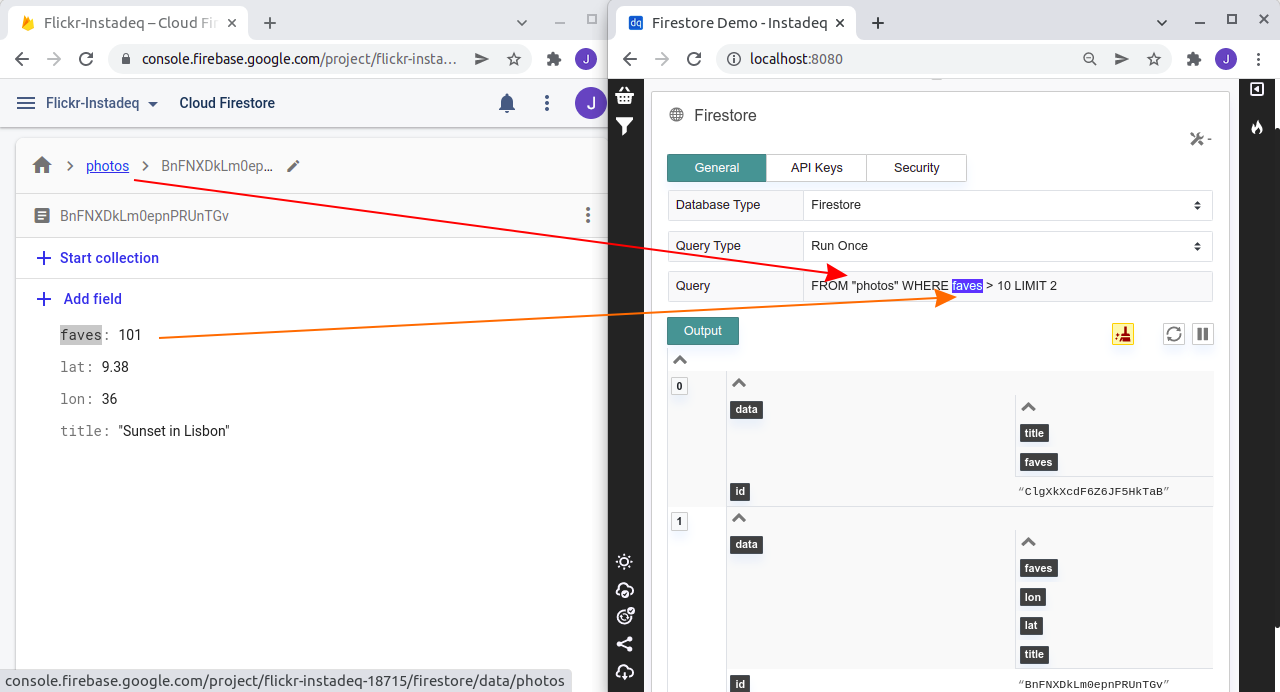Click the sun theme icon in Instadeq sidebar
This screenshot has height=692, width=1280.
click(x=625, y=562)
